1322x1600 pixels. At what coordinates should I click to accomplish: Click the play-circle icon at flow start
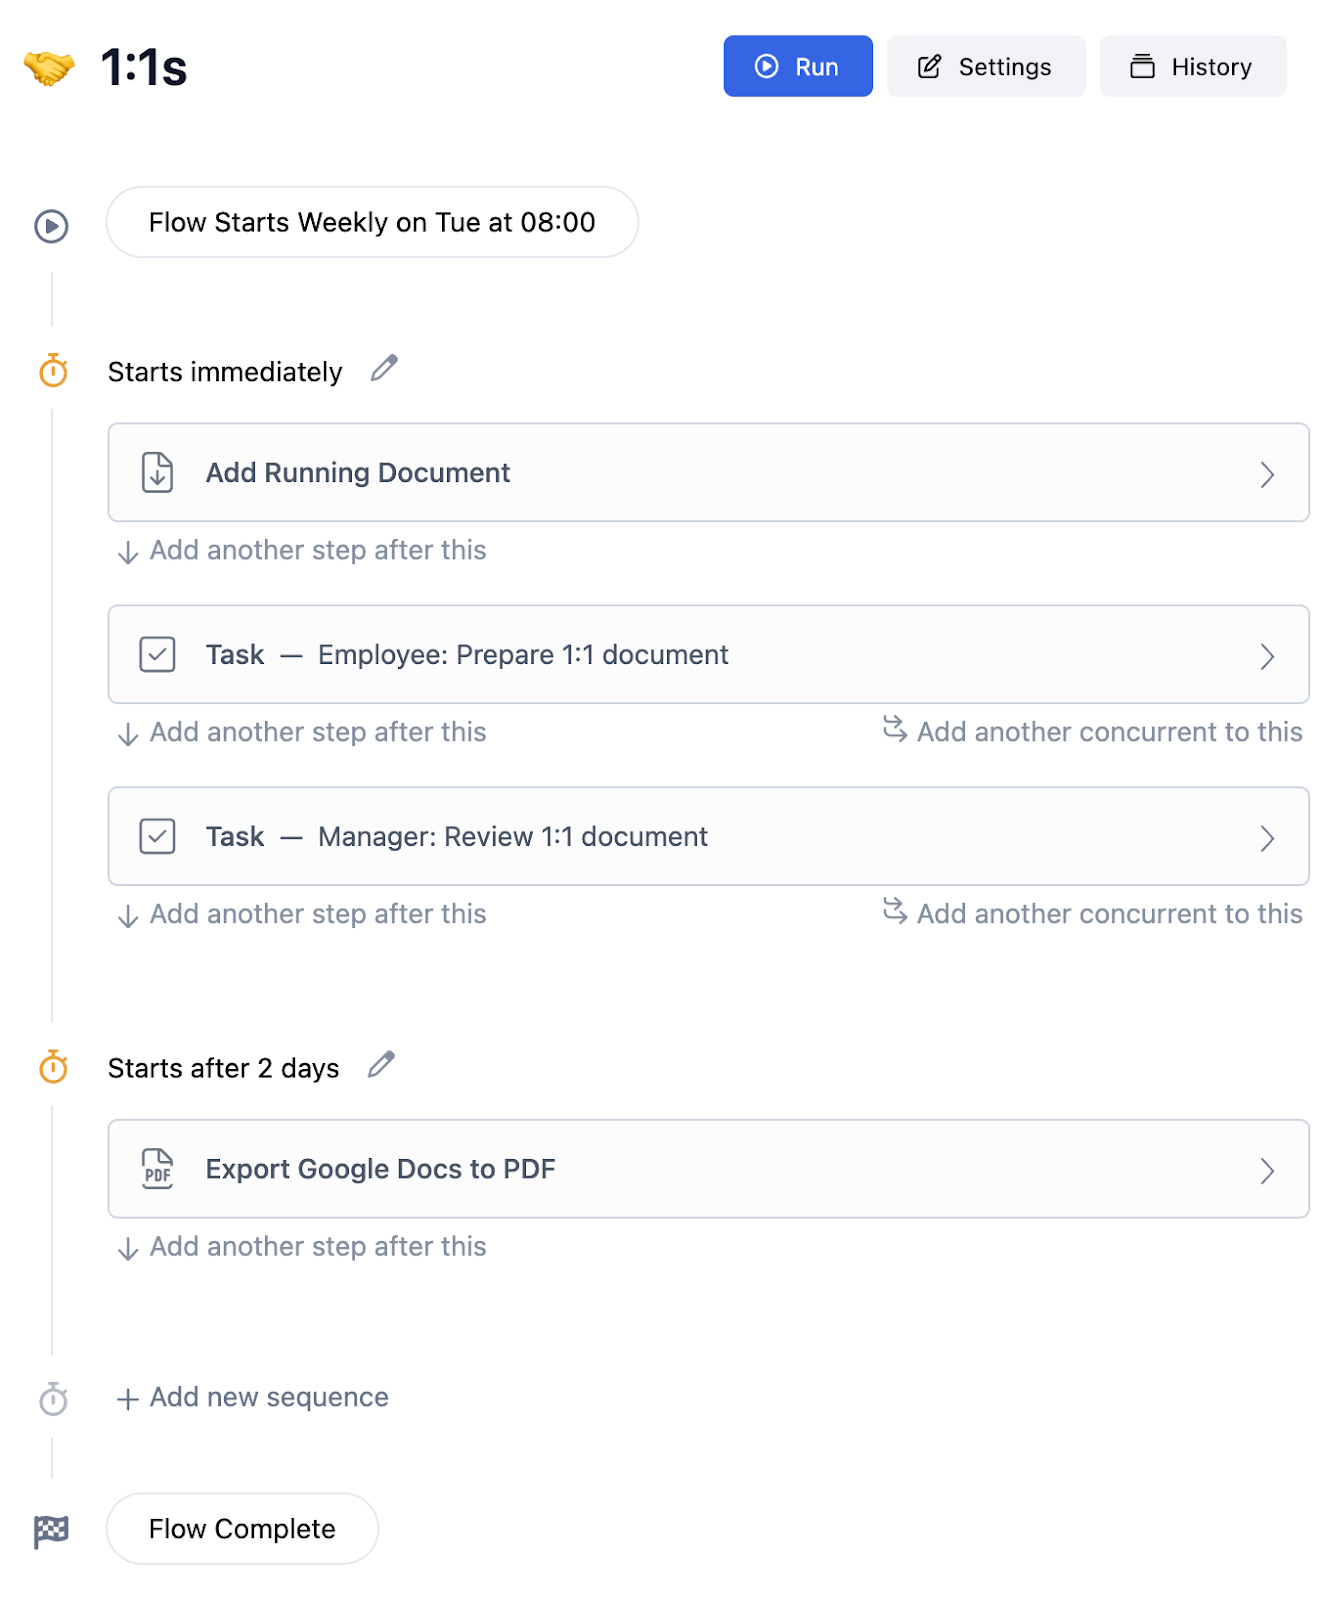[x=52, y=226]
